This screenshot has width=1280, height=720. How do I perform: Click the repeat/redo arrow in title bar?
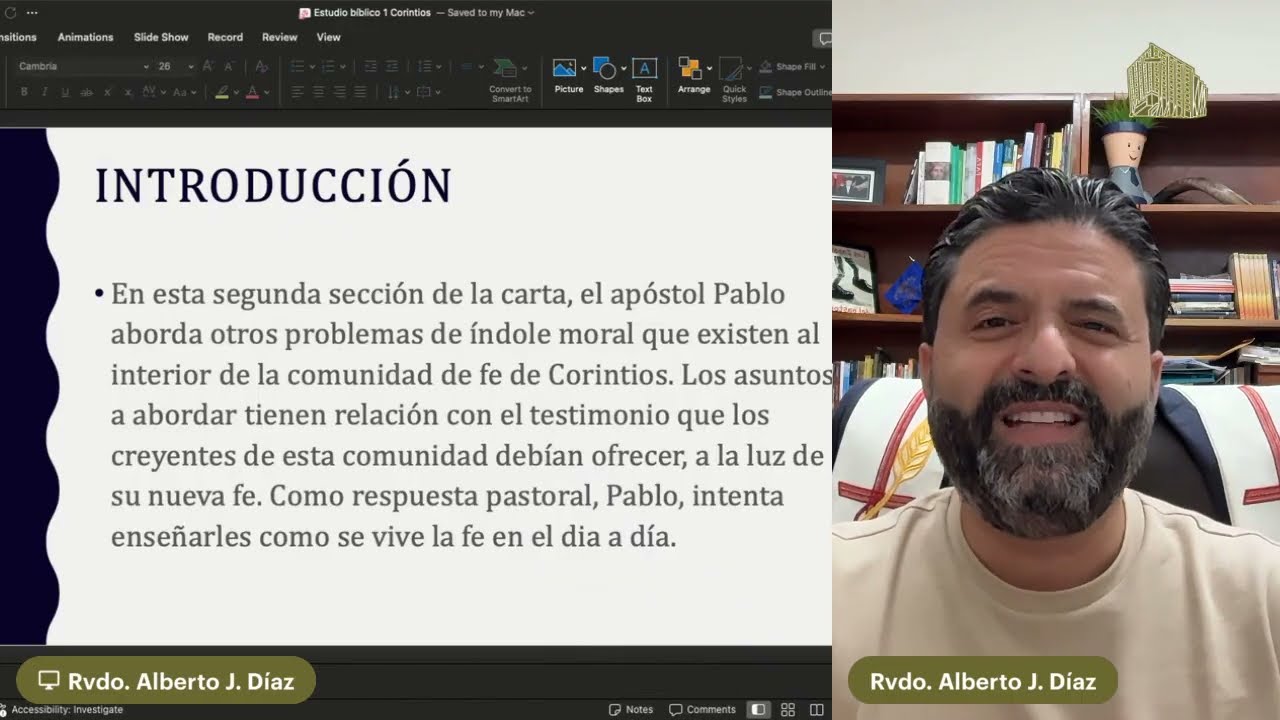(10, 13)
